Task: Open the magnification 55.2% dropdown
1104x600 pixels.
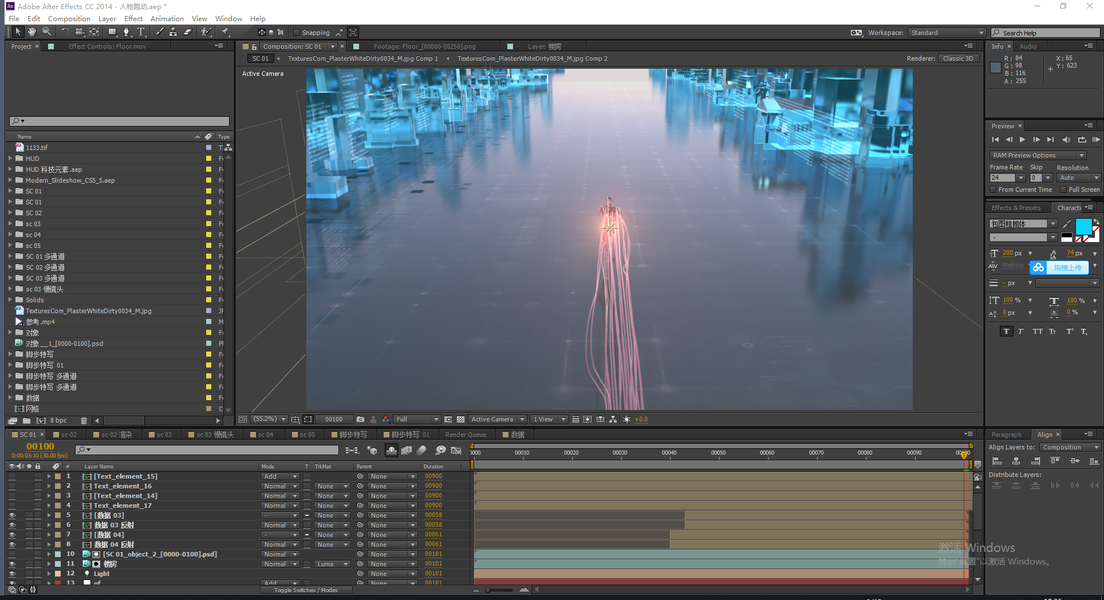Action: click(269, 420)
